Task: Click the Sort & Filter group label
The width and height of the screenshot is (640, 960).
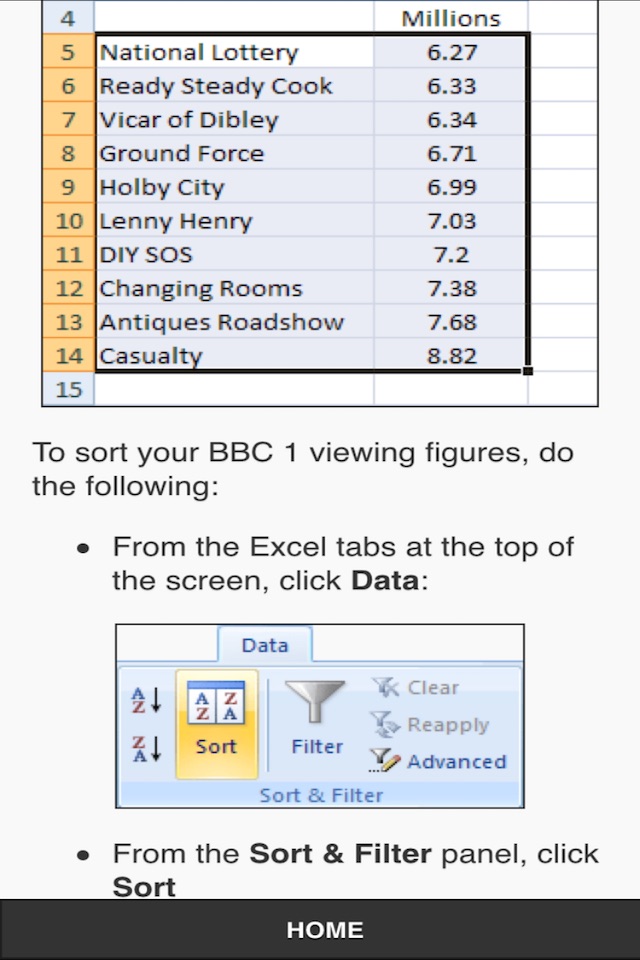Action: [321, 795]
